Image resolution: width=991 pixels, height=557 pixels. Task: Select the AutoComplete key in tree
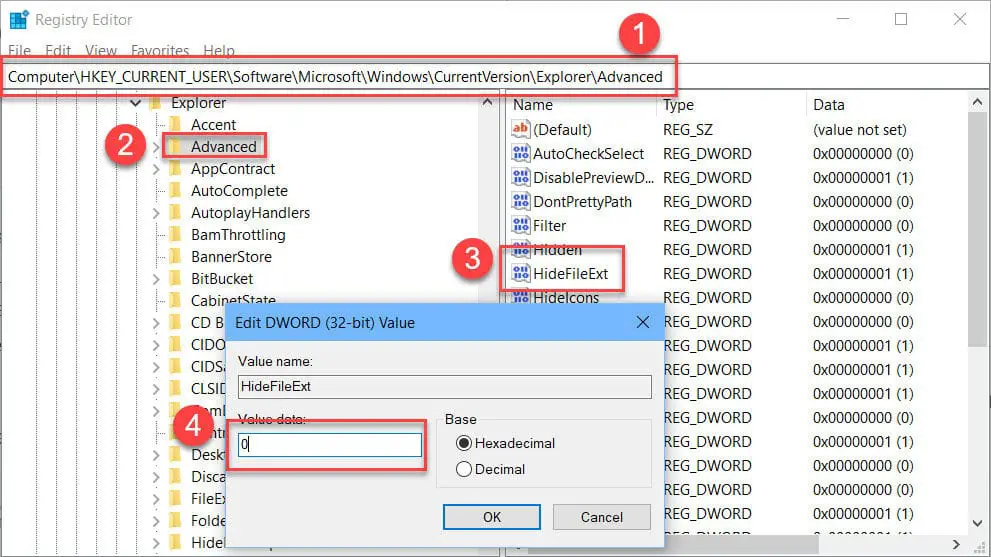pos(239,190)
